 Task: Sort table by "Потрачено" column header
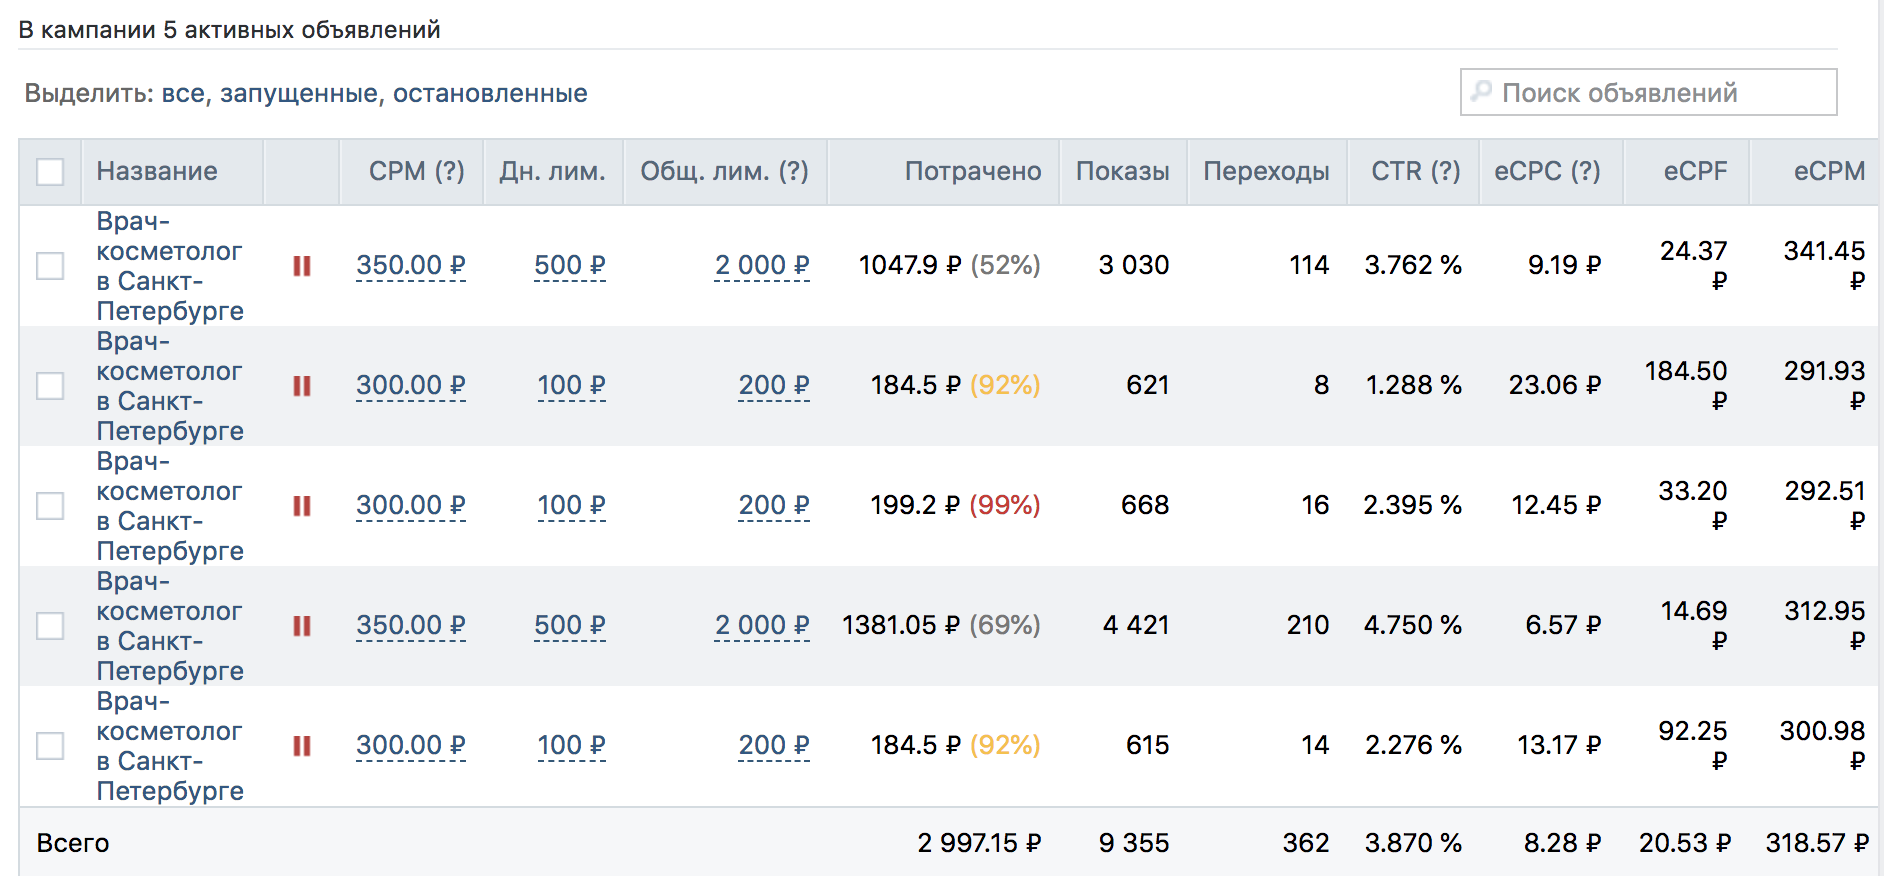972,172
